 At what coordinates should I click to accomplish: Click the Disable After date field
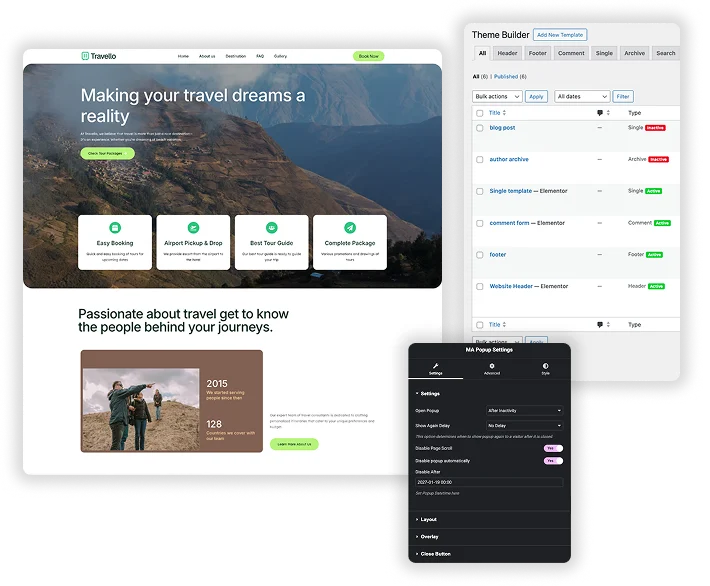tap(489, 482)
